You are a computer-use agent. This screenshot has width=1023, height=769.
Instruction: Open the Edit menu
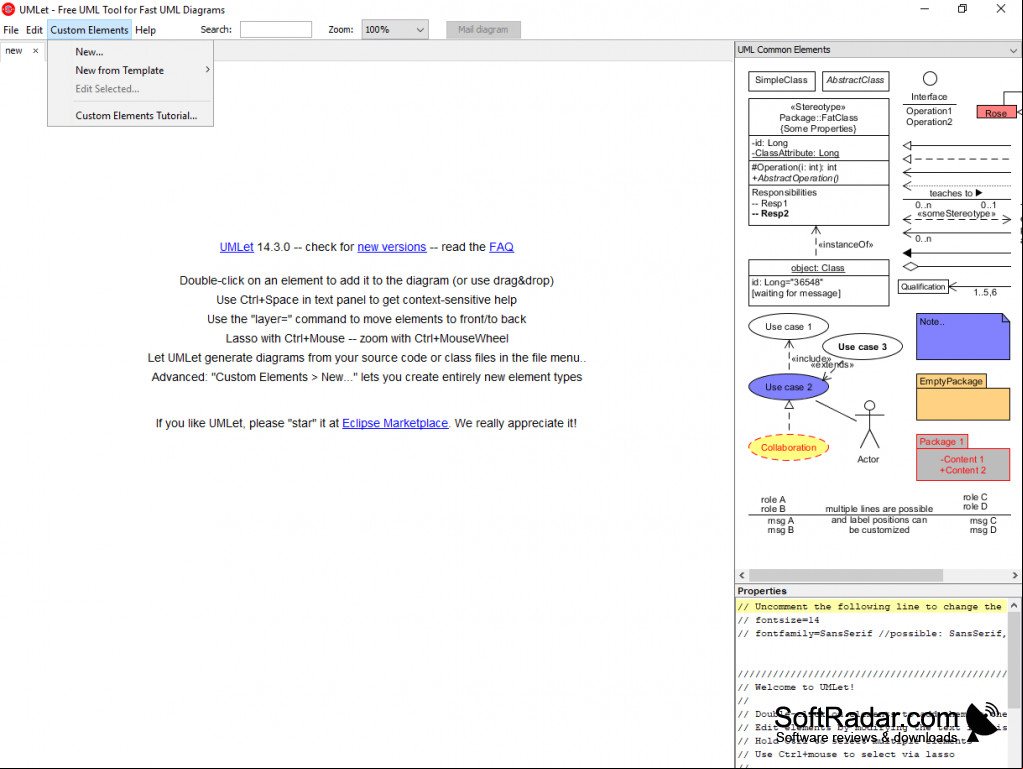pos(34,30)
